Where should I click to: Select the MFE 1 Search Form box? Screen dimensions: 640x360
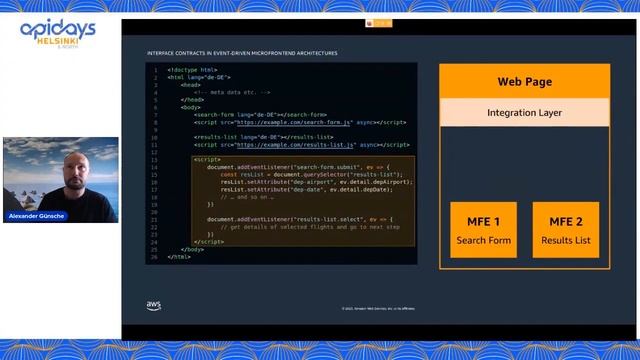pos(484,230)
